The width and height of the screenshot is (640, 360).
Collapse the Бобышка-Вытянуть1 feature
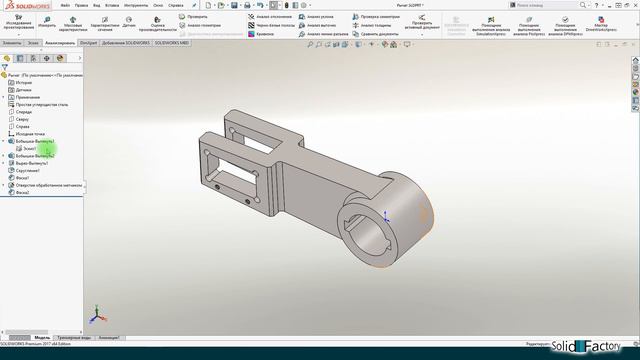(x=4, y=141)
